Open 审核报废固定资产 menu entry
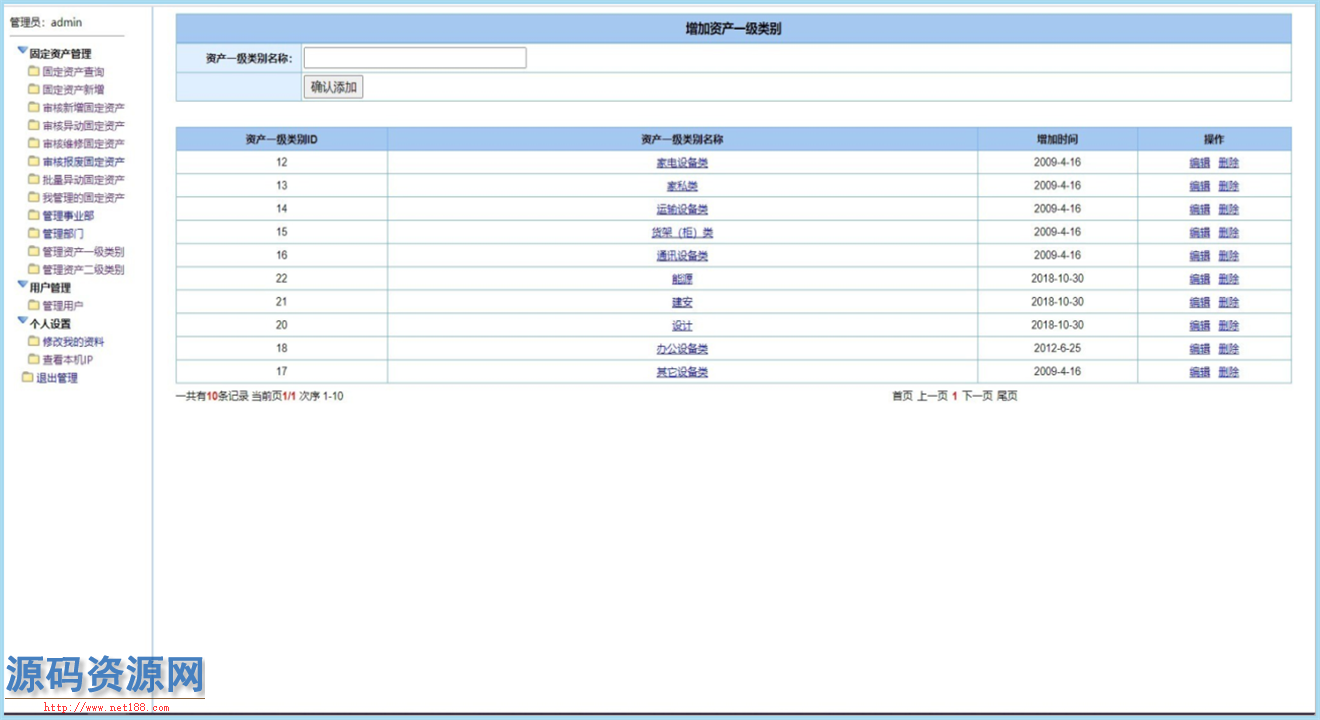The height and width of the screenshot is (720, 1320). coord(84,162)
